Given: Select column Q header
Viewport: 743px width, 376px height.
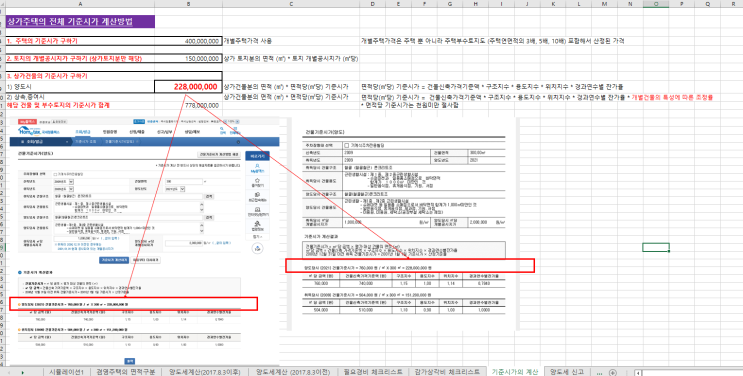Looking at the screenshot, I should click(707, 4).
